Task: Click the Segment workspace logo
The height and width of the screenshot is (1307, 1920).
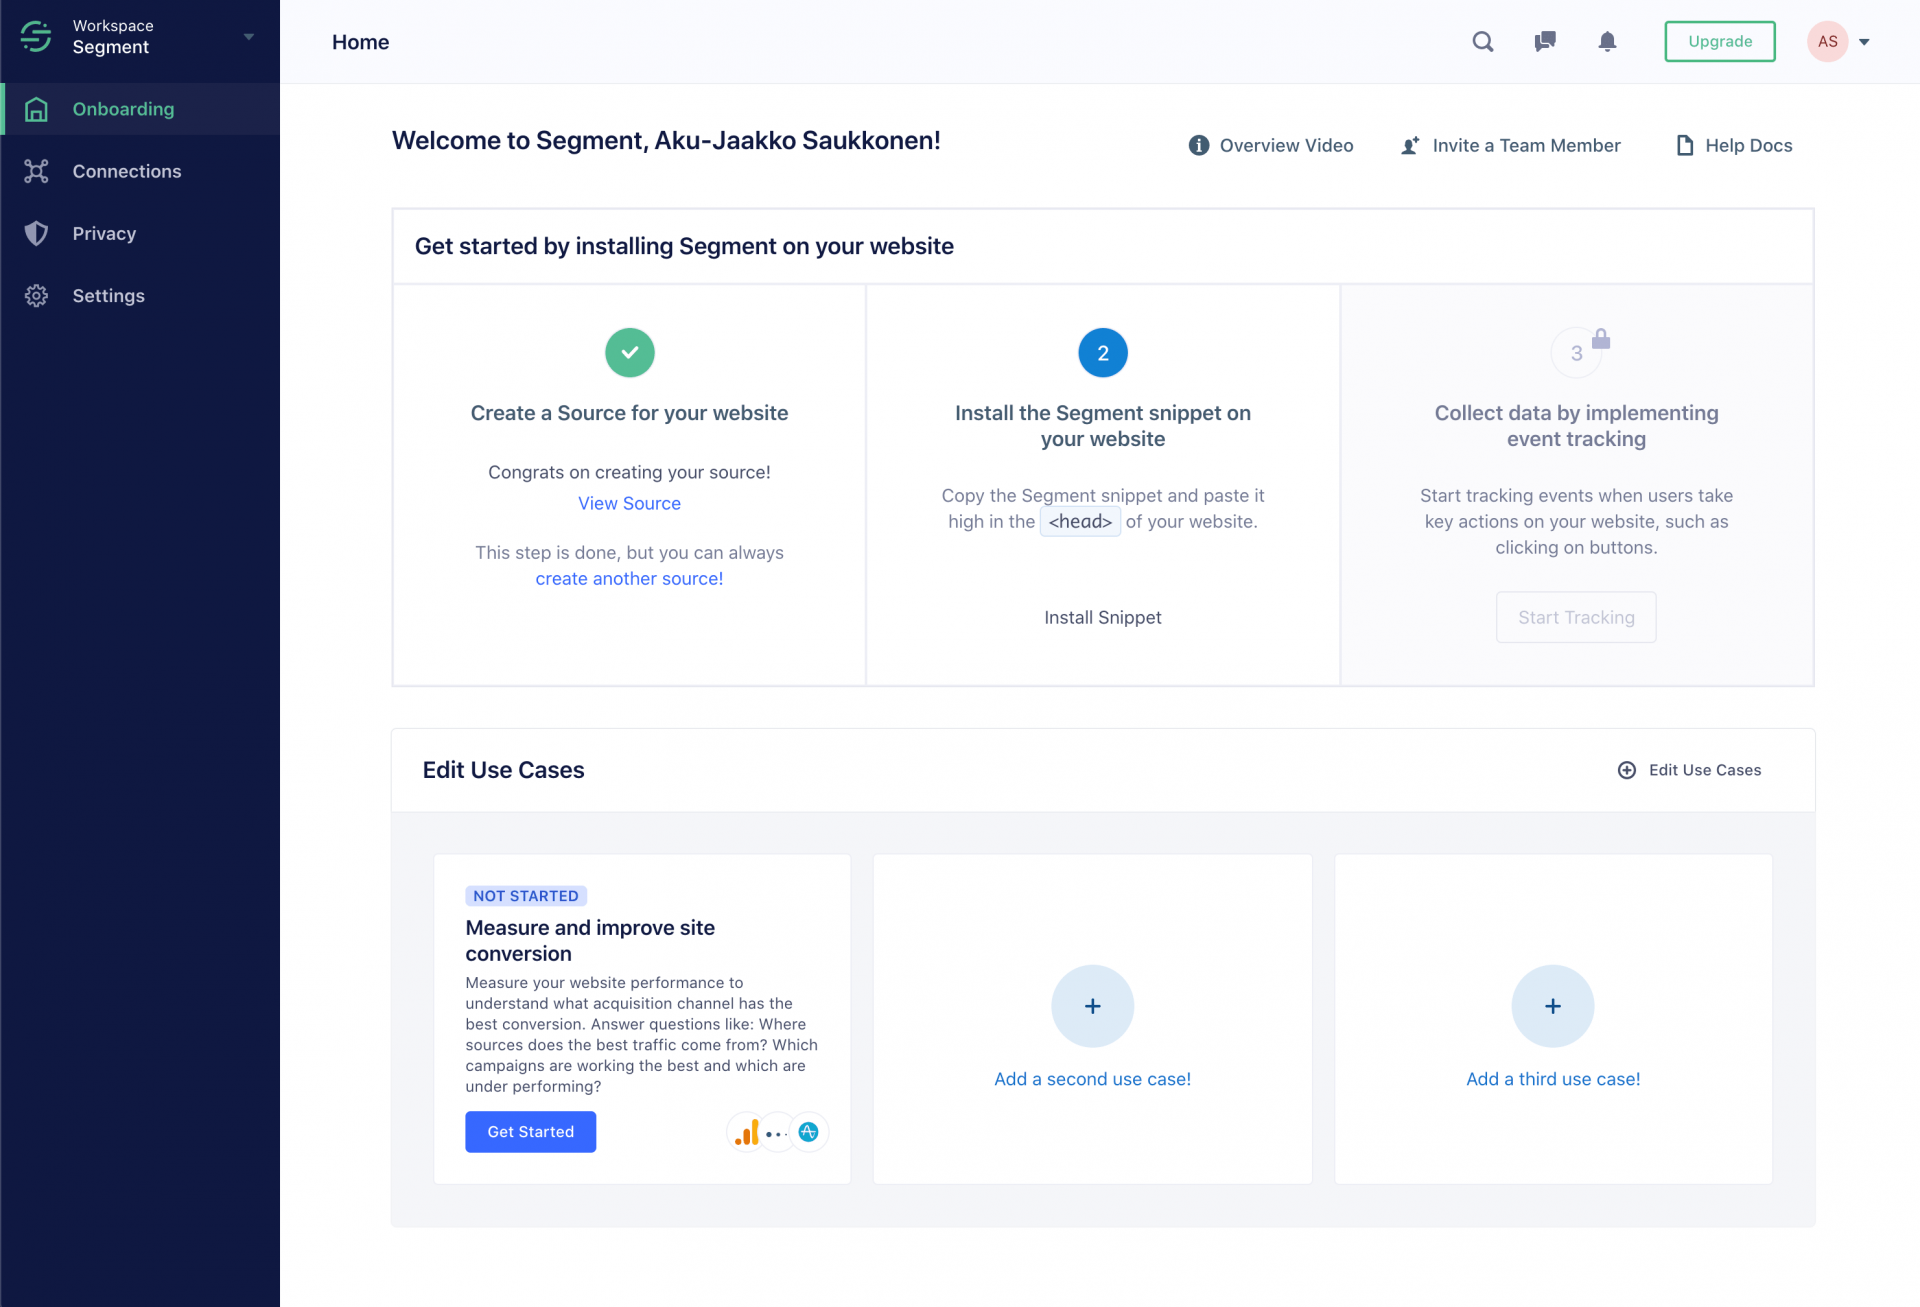Action: [35, 36]
